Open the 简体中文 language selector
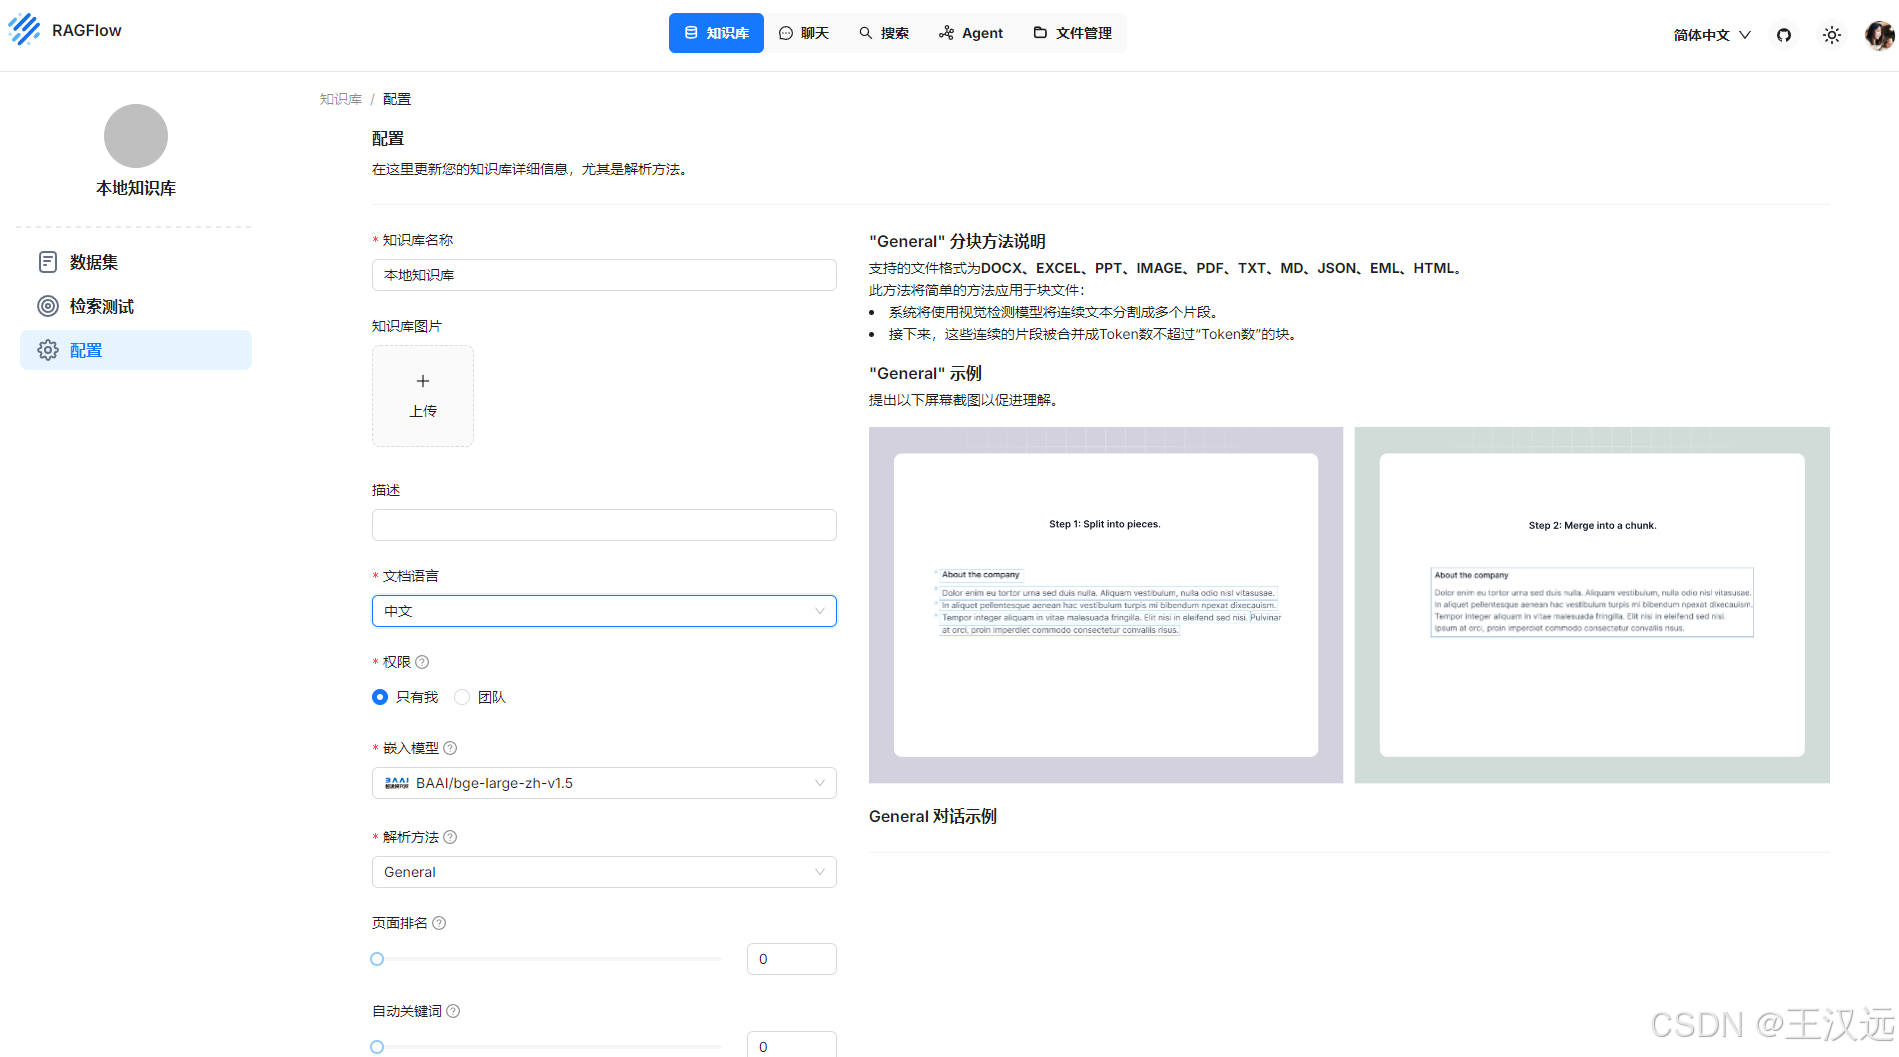Viewport: 1899px width, 1057px height. click(x=1712, y=35)
